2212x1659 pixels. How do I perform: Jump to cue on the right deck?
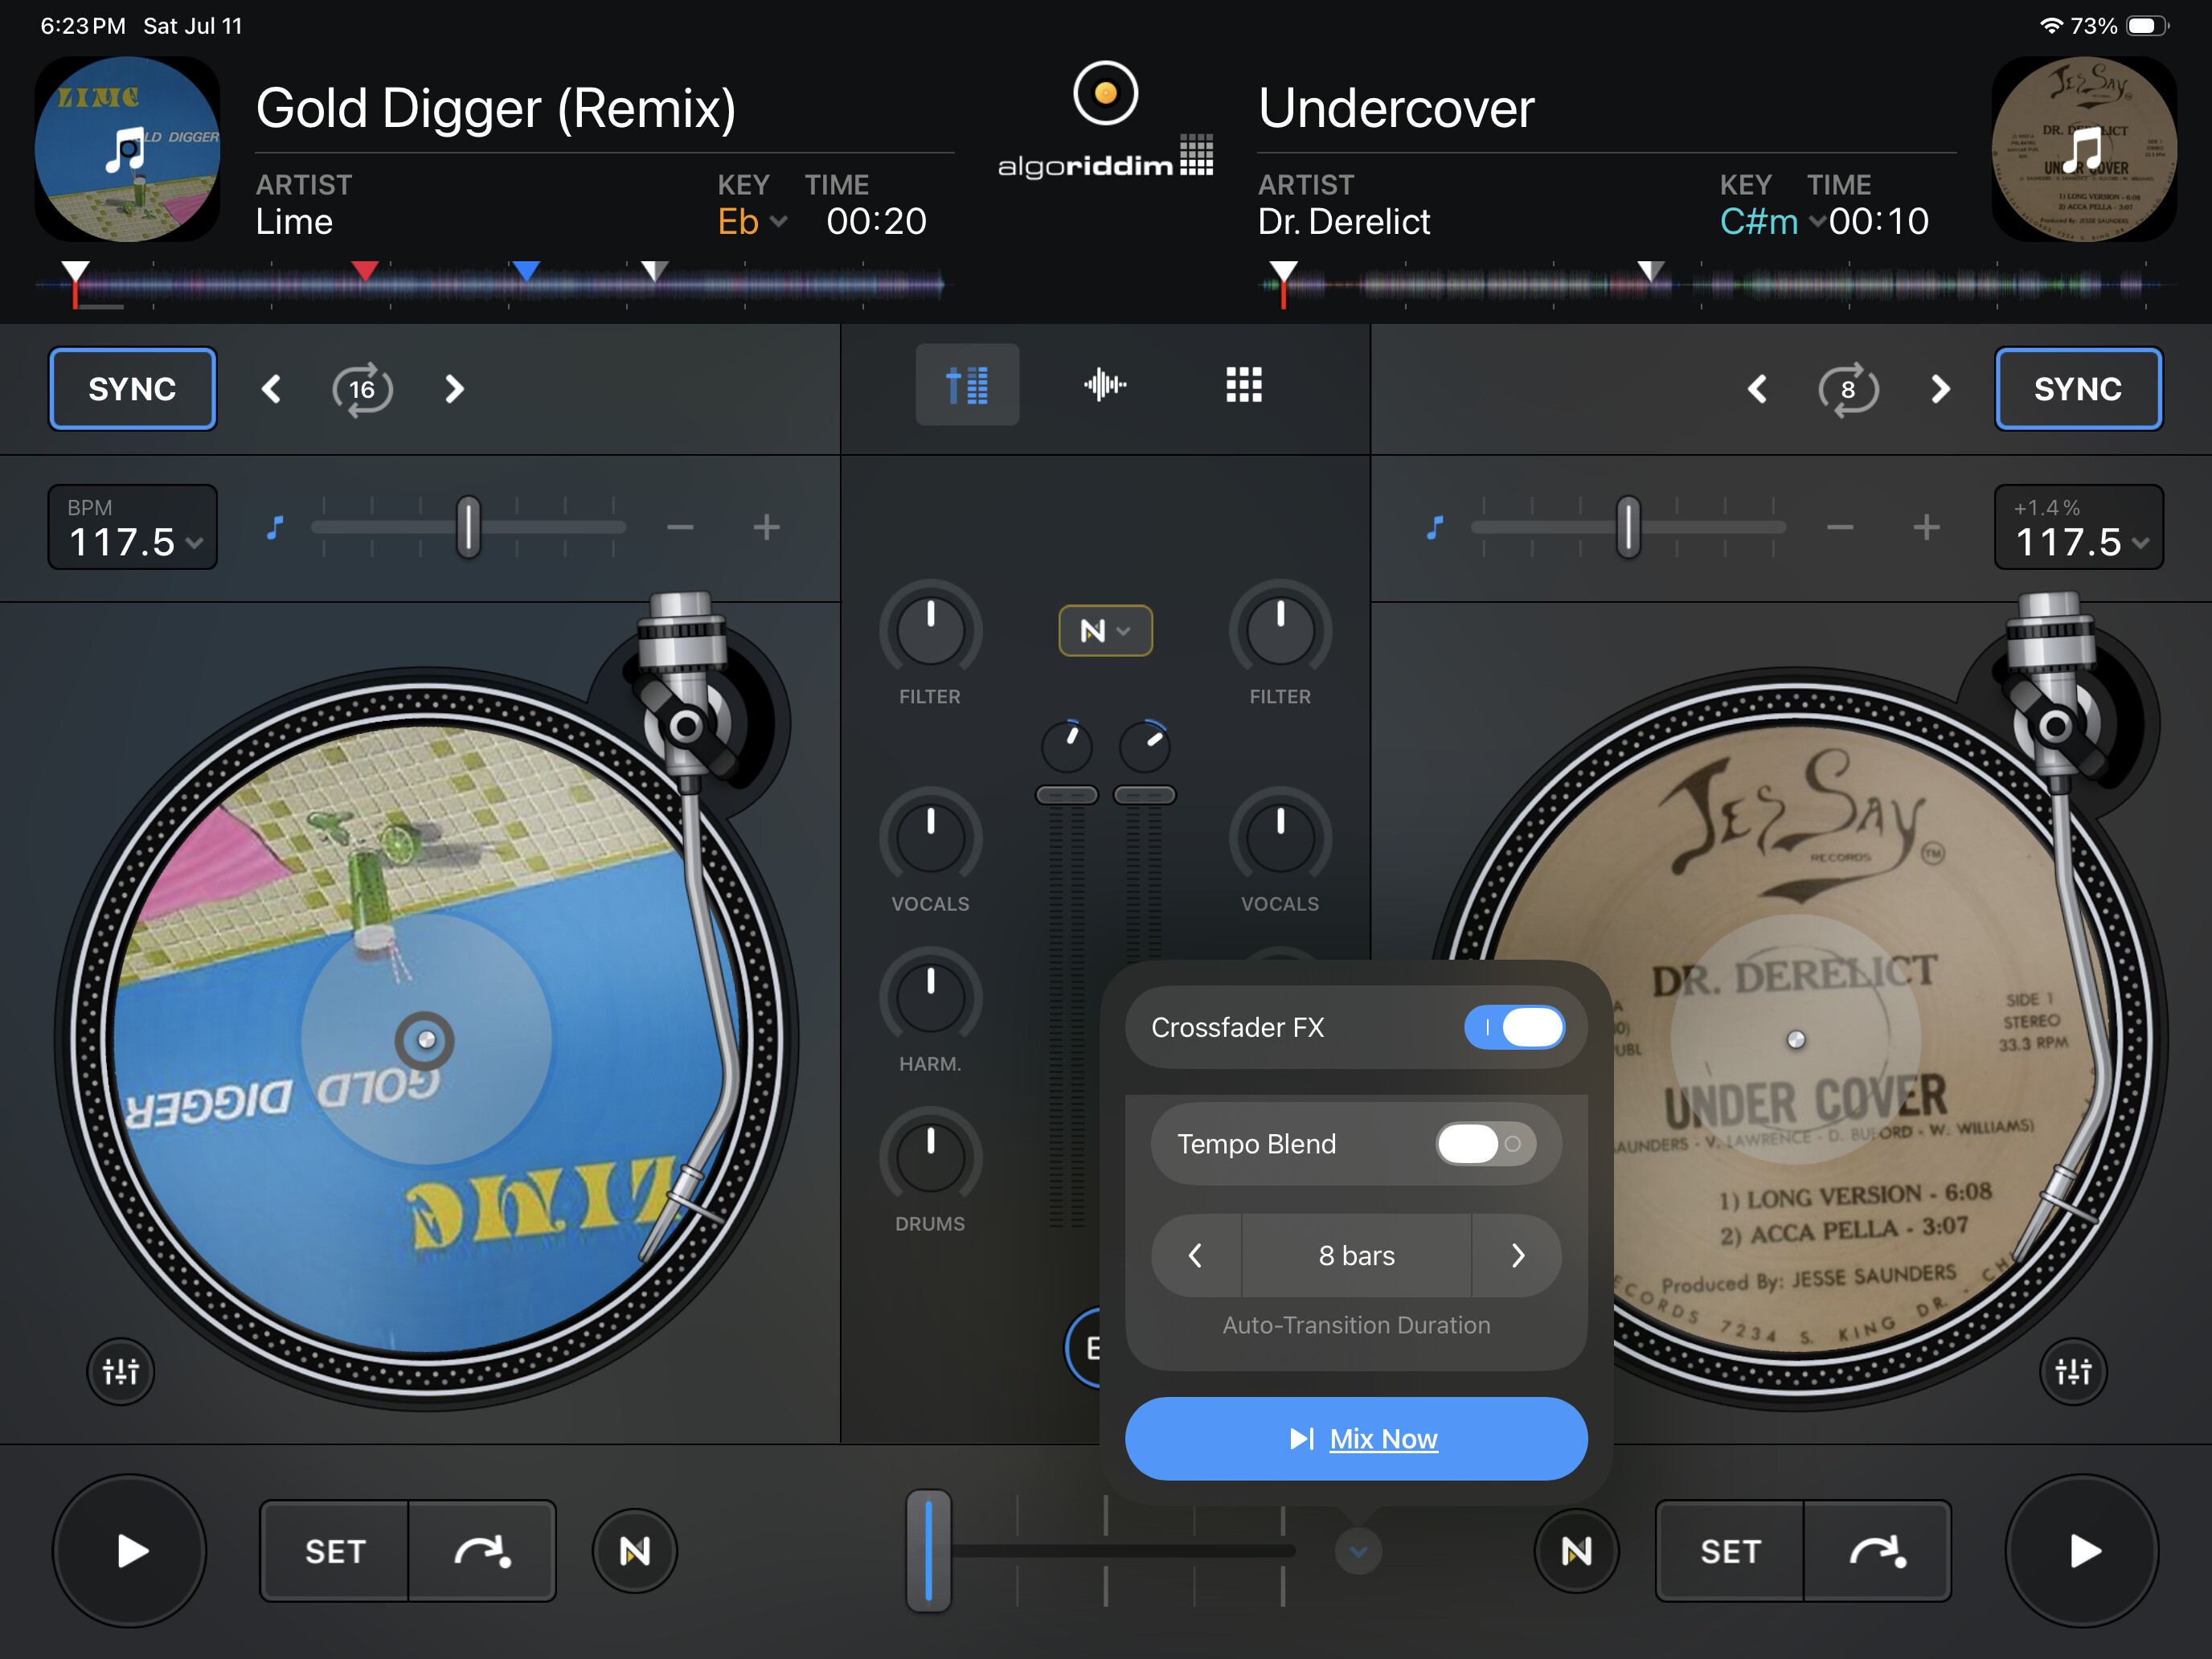coord(1877,1551)
